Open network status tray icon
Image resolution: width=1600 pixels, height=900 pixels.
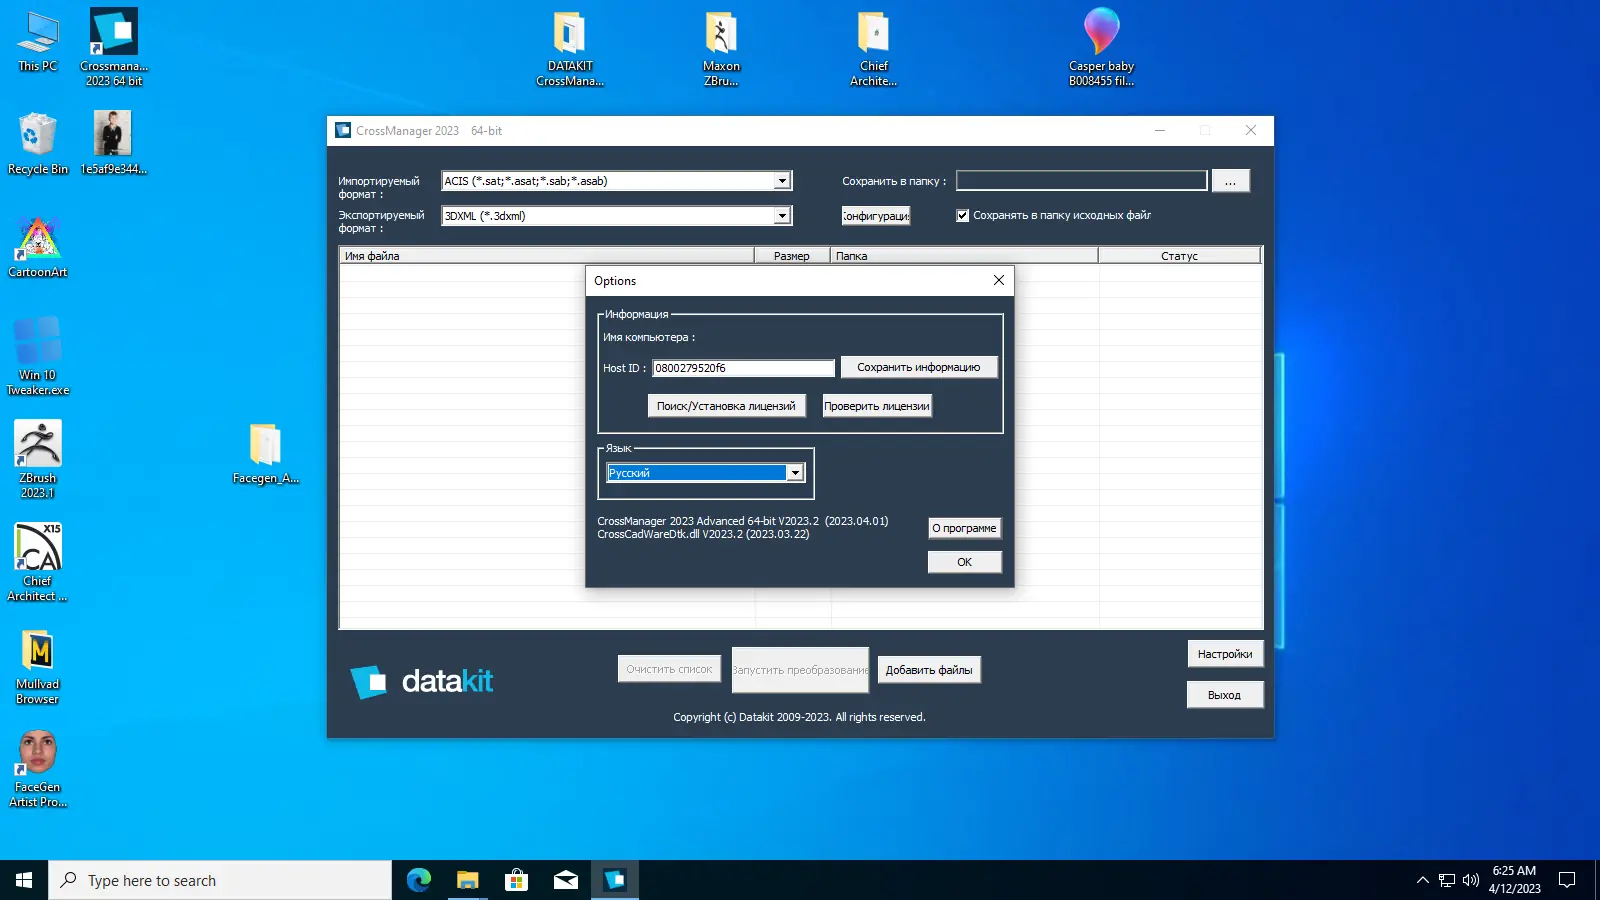click(1447, 880)
